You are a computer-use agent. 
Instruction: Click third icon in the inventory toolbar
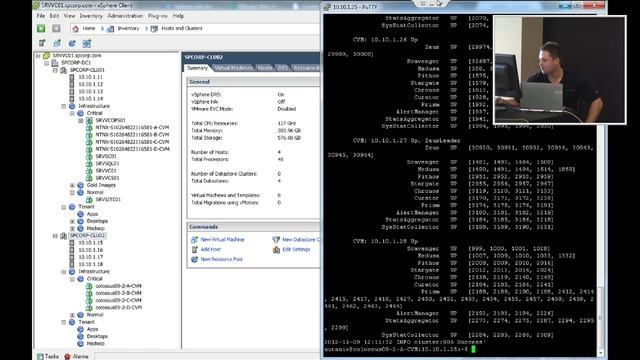[72, 43]
